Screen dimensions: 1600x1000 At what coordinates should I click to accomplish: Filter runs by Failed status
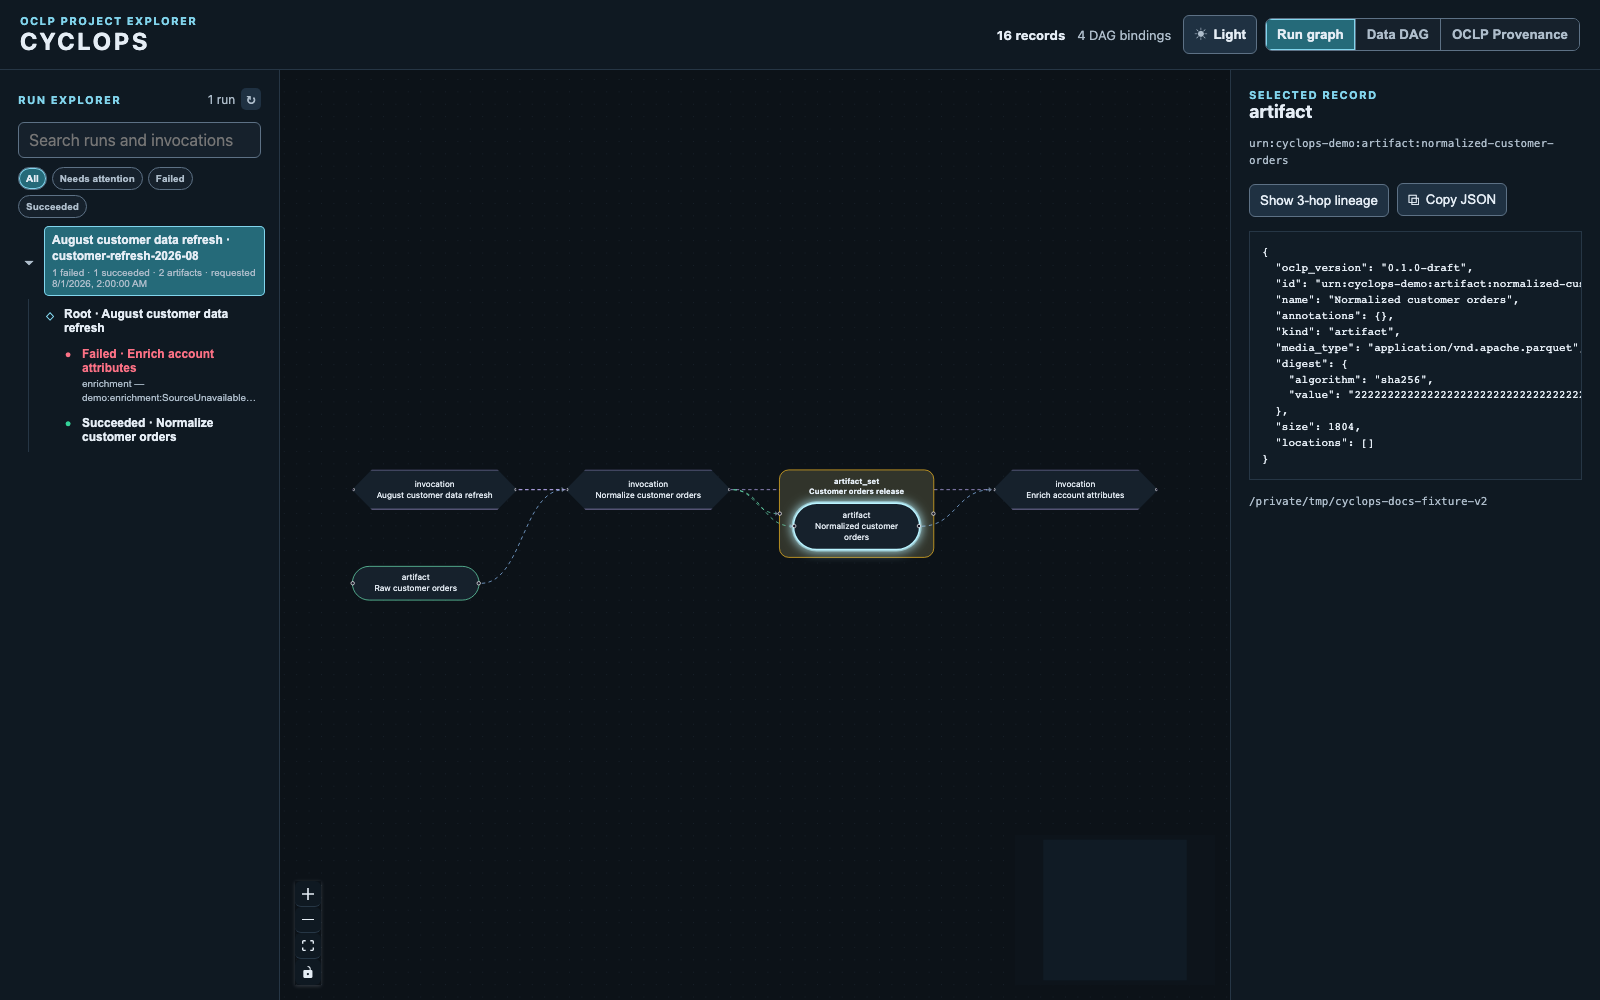point(170,179)
